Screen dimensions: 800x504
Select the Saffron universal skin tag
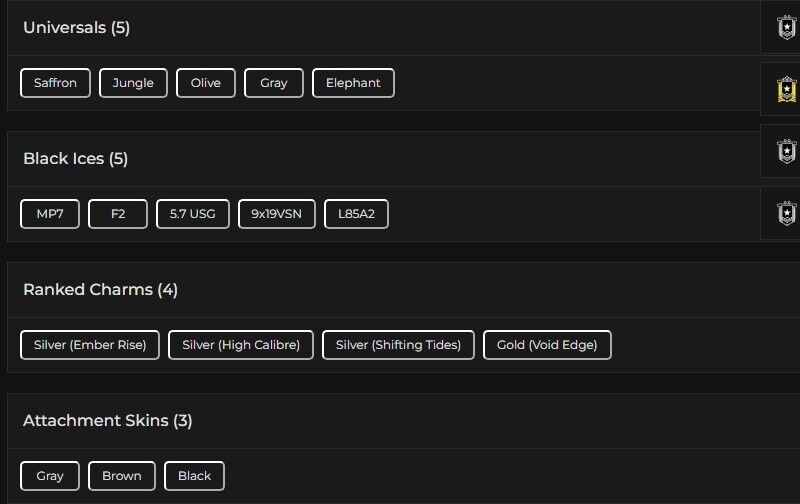(55, 83)
